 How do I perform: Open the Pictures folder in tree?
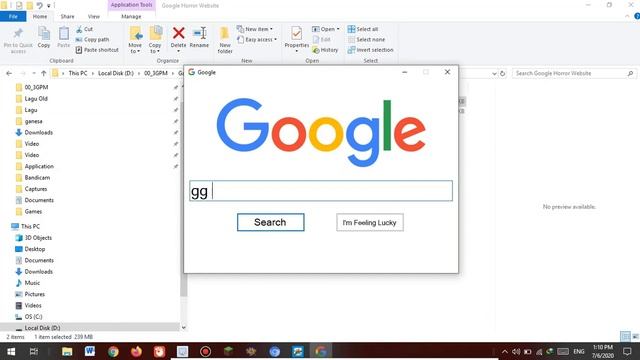click(34, 294)
